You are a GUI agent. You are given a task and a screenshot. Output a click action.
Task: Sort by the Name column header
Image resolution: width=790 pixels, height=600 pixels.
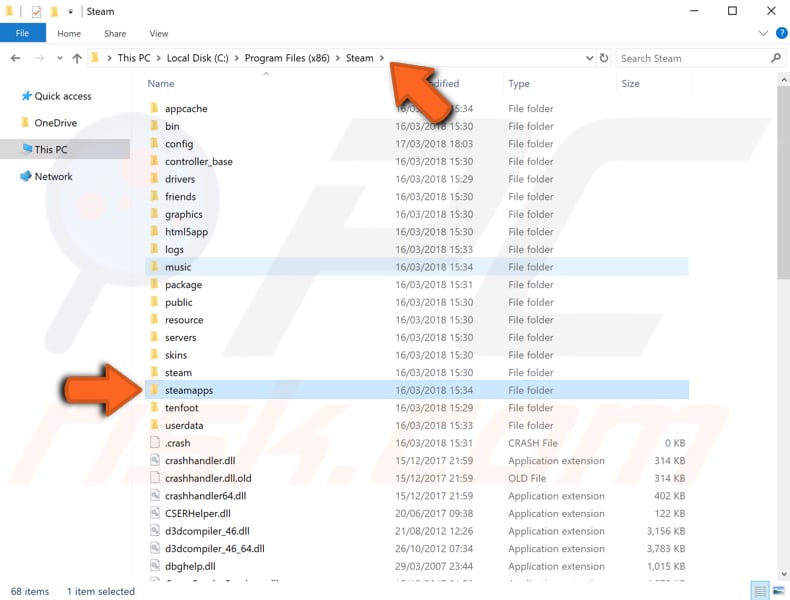tap(161, 84)
